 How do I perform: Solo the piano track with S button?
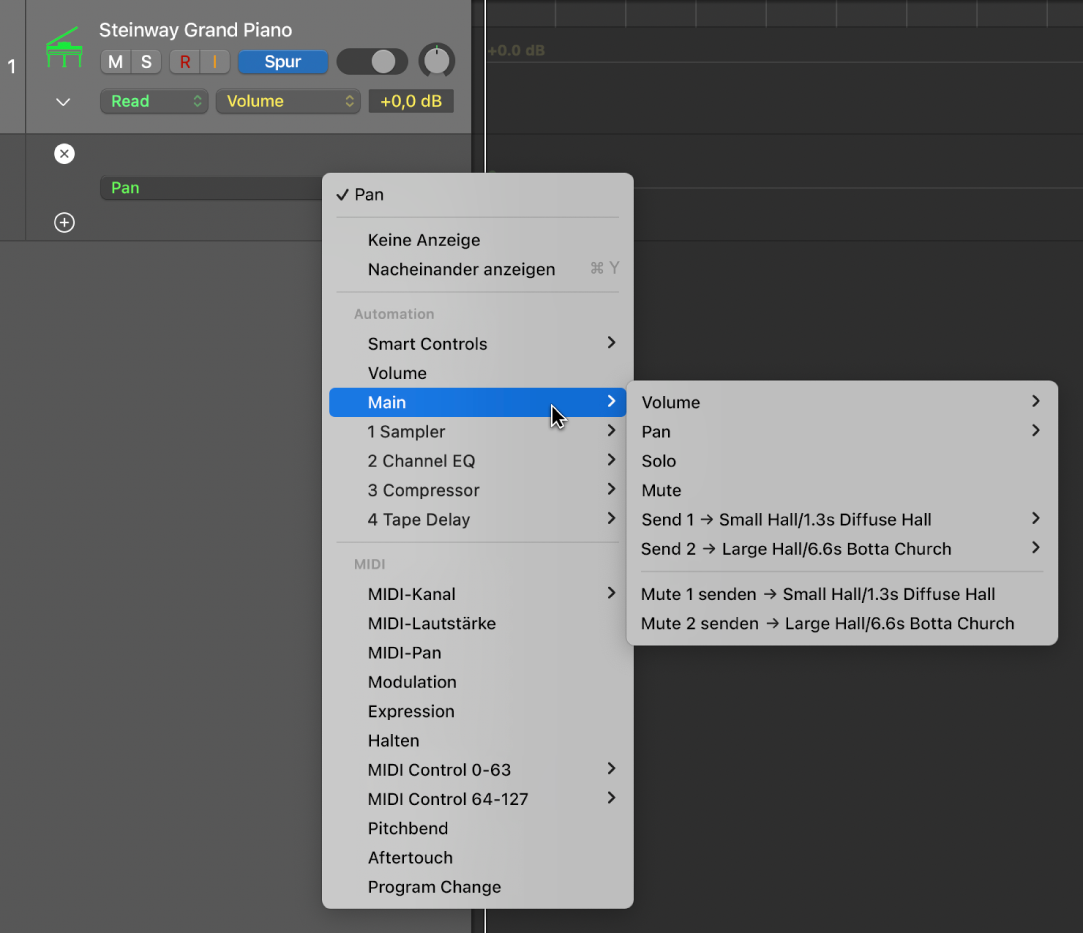click(x=146, y=62)
